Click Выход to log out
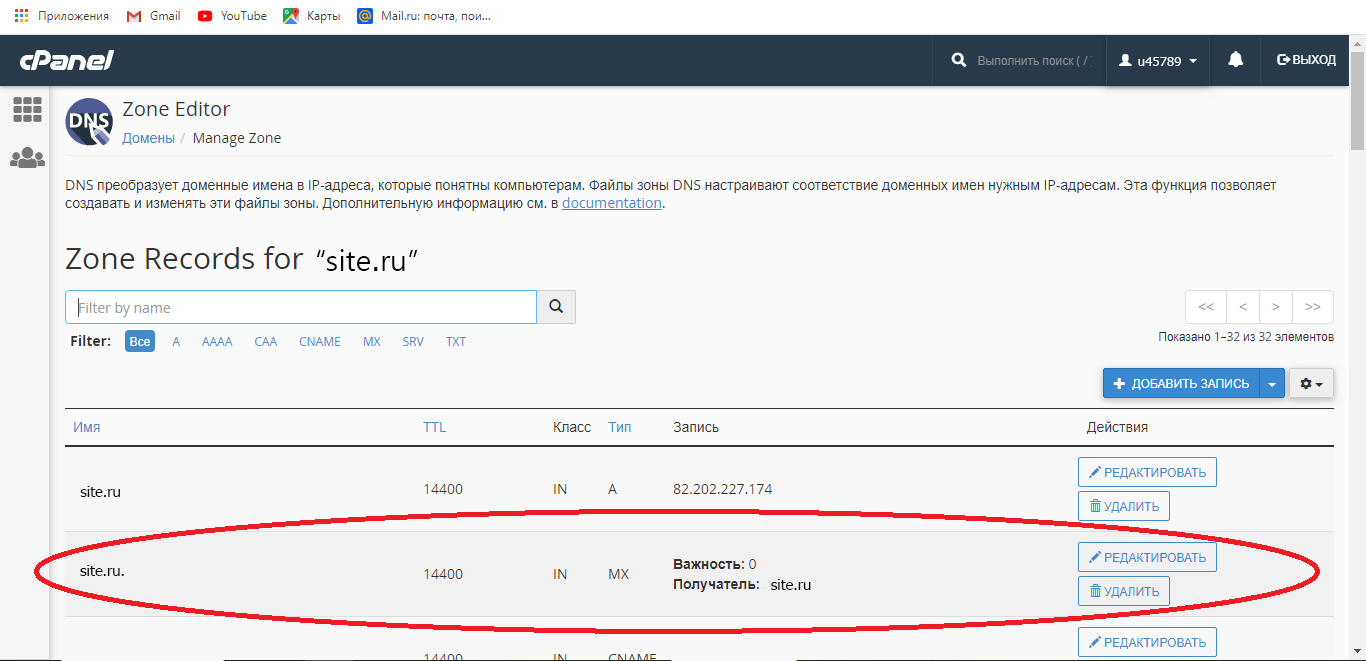 [x=1306, y=60]
